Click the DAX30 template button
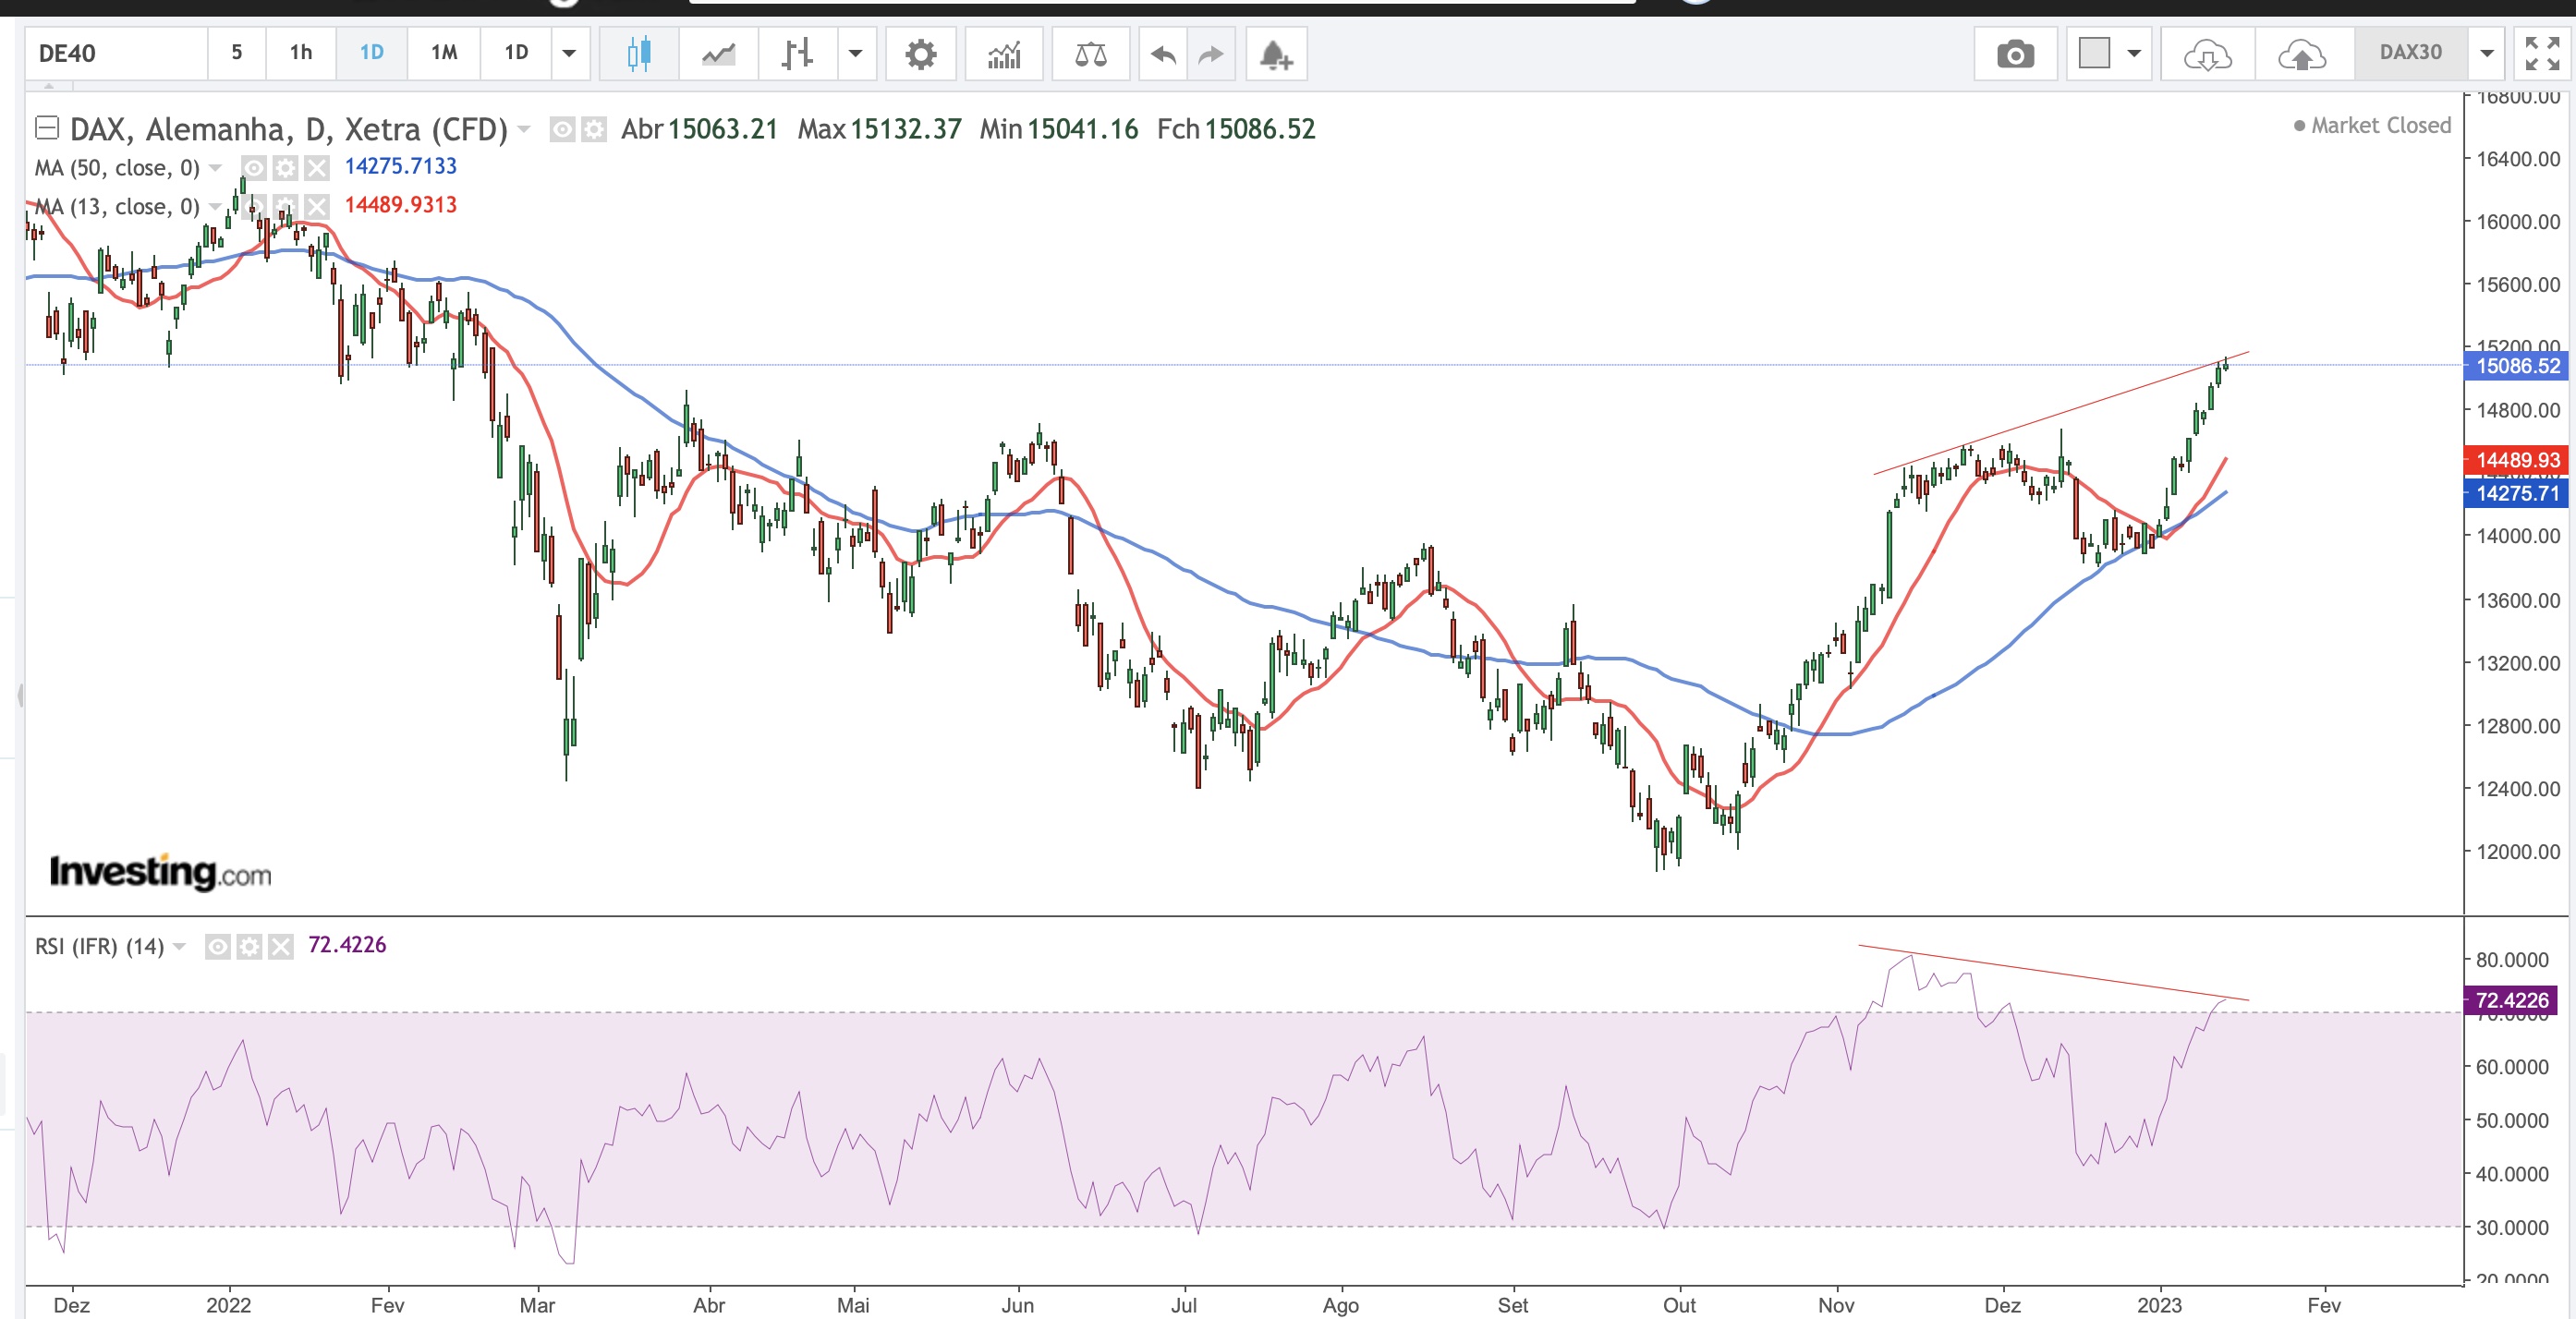The image size is (2576, 1319). [2410, 53]
